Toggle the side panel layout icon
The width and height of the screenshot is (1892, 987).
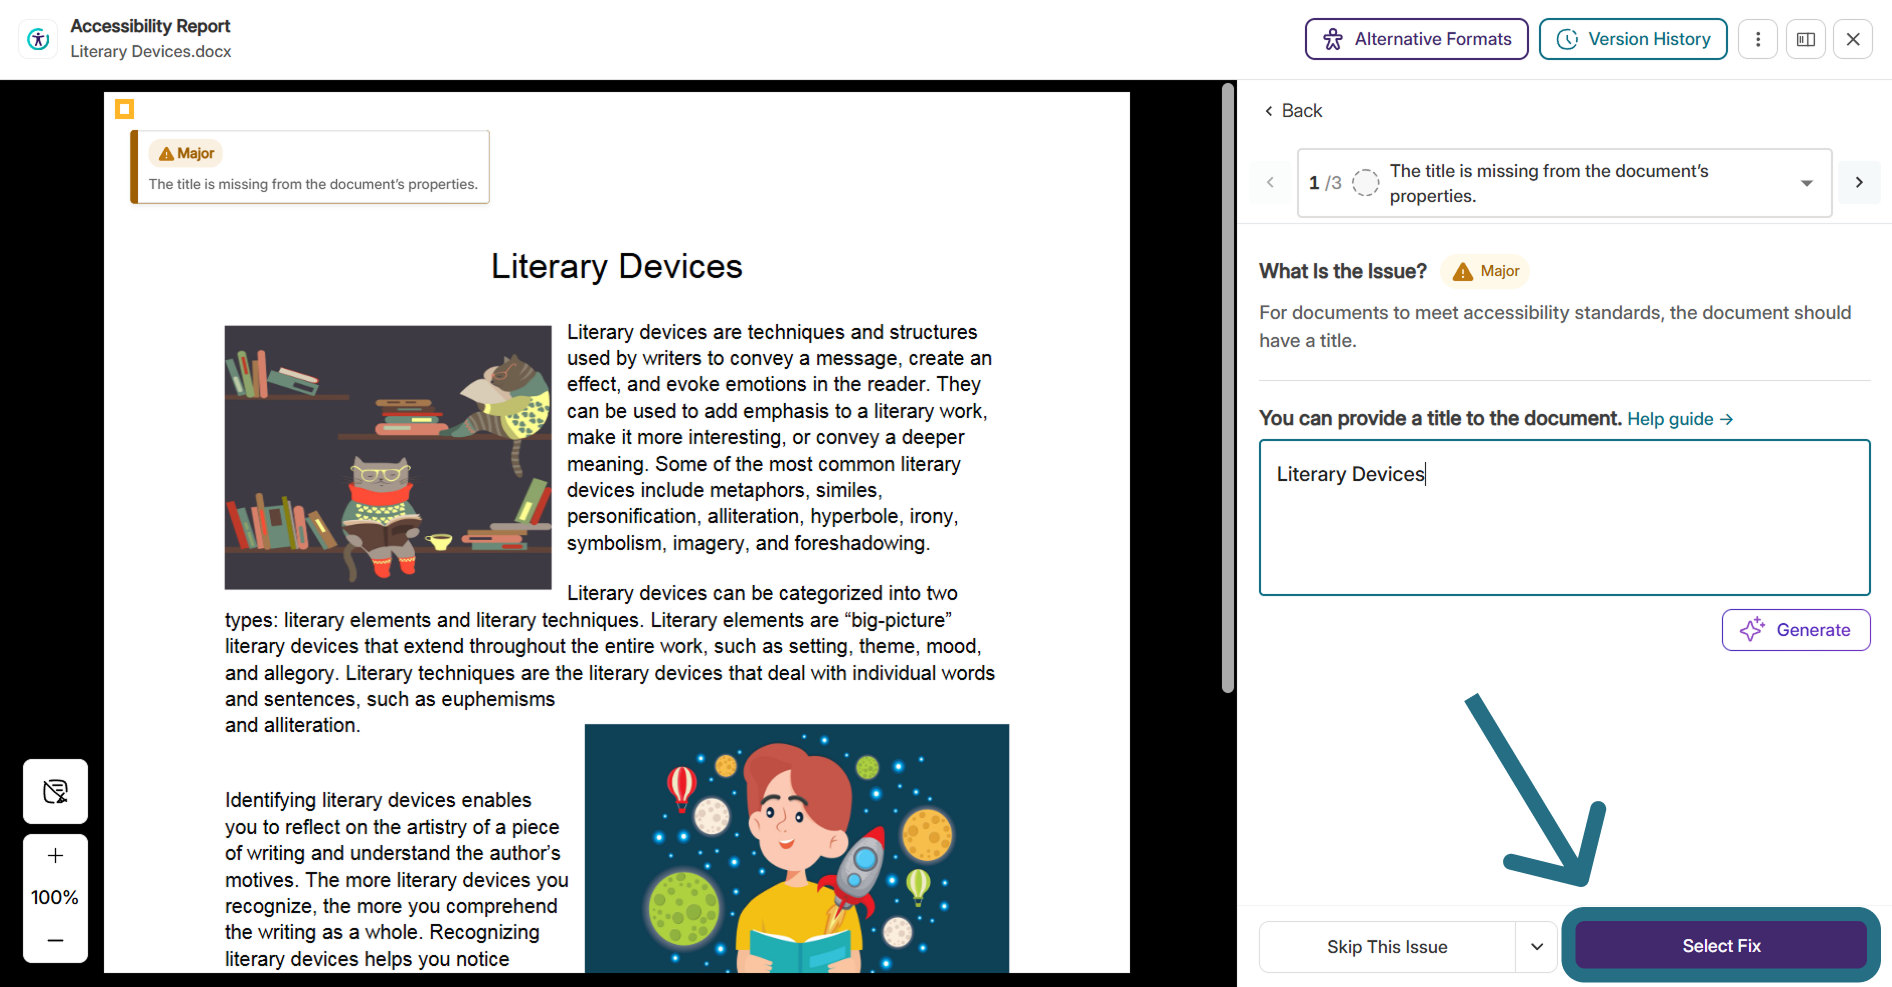point(1805,39)
